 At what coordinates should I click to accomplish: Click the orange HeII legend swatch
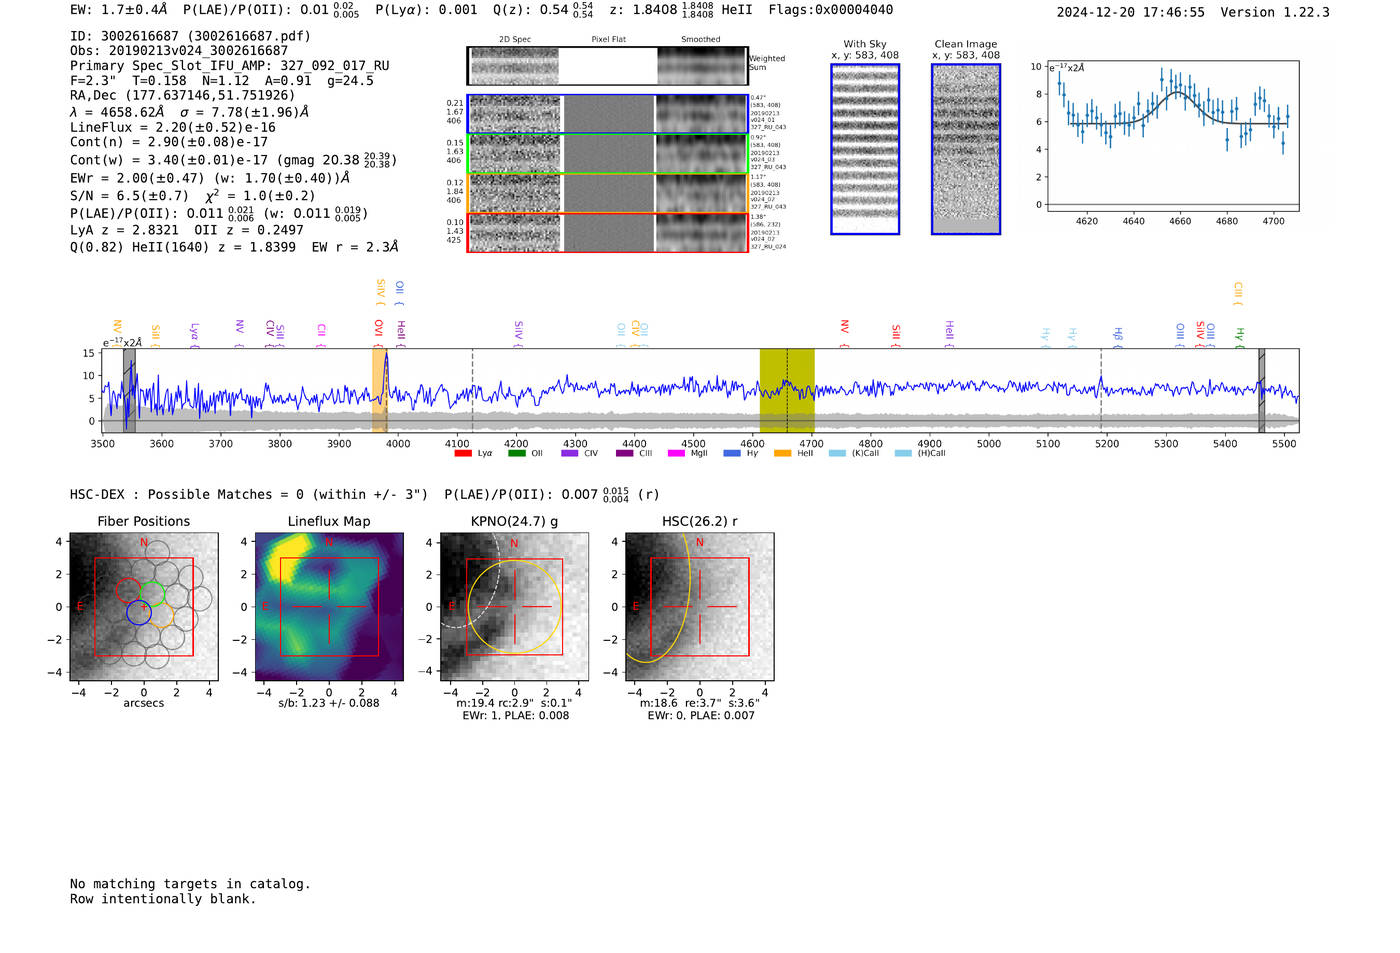(782, 454)
